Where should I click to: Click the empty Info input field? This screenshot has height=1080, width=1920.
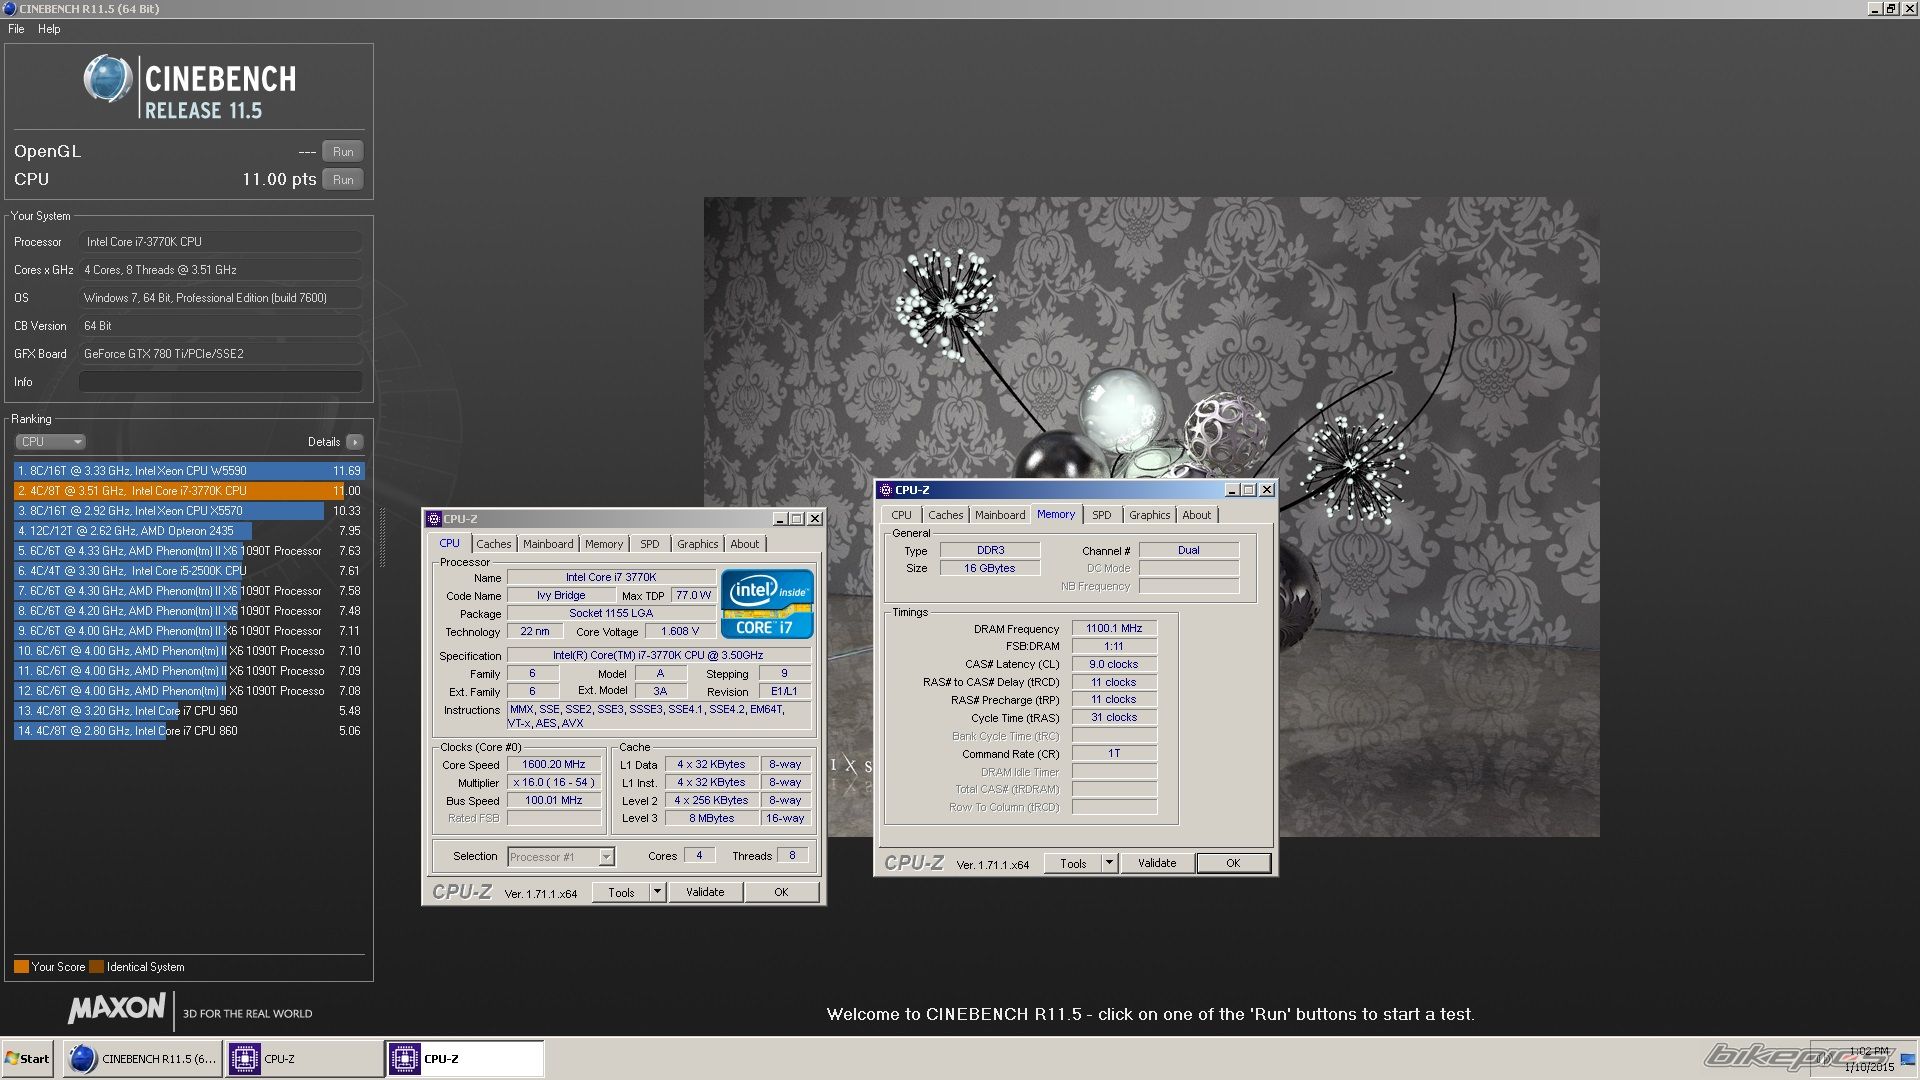(x=220, y=382)
